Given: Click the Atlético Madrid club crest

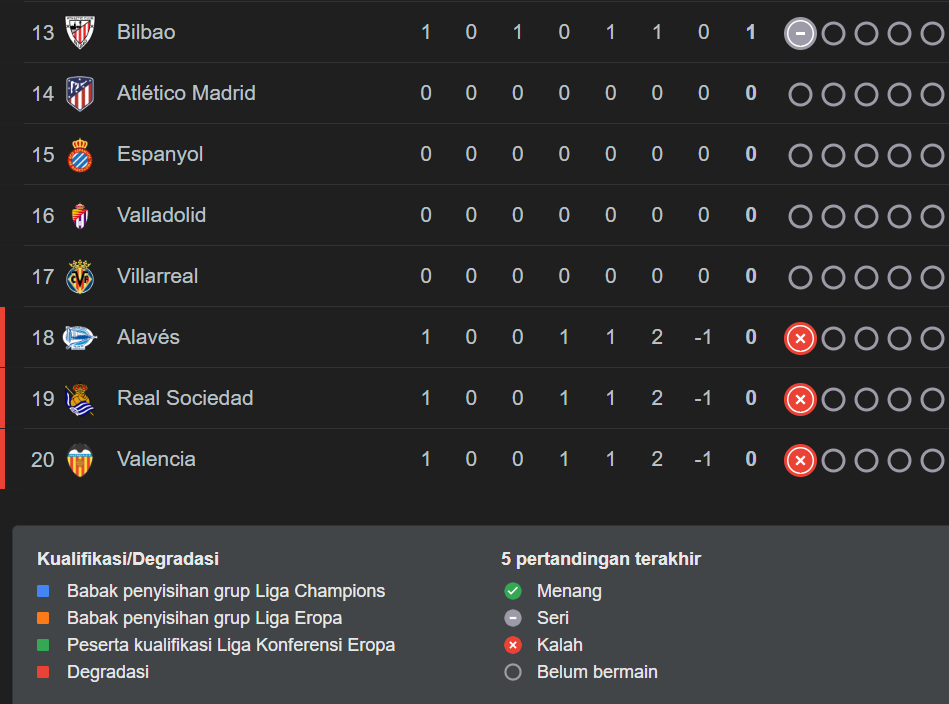Looking at the screenshot, I should click(x=80, y=93).
